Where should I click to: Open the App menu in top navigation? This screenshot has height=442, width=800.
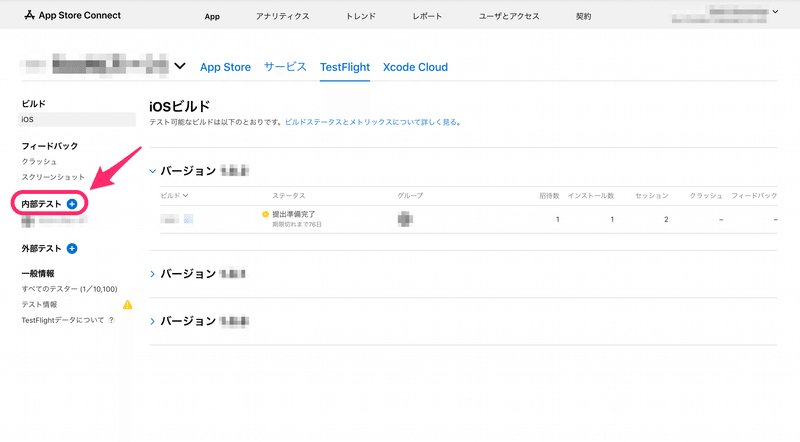pyautogui.click(x=212, y=16)
